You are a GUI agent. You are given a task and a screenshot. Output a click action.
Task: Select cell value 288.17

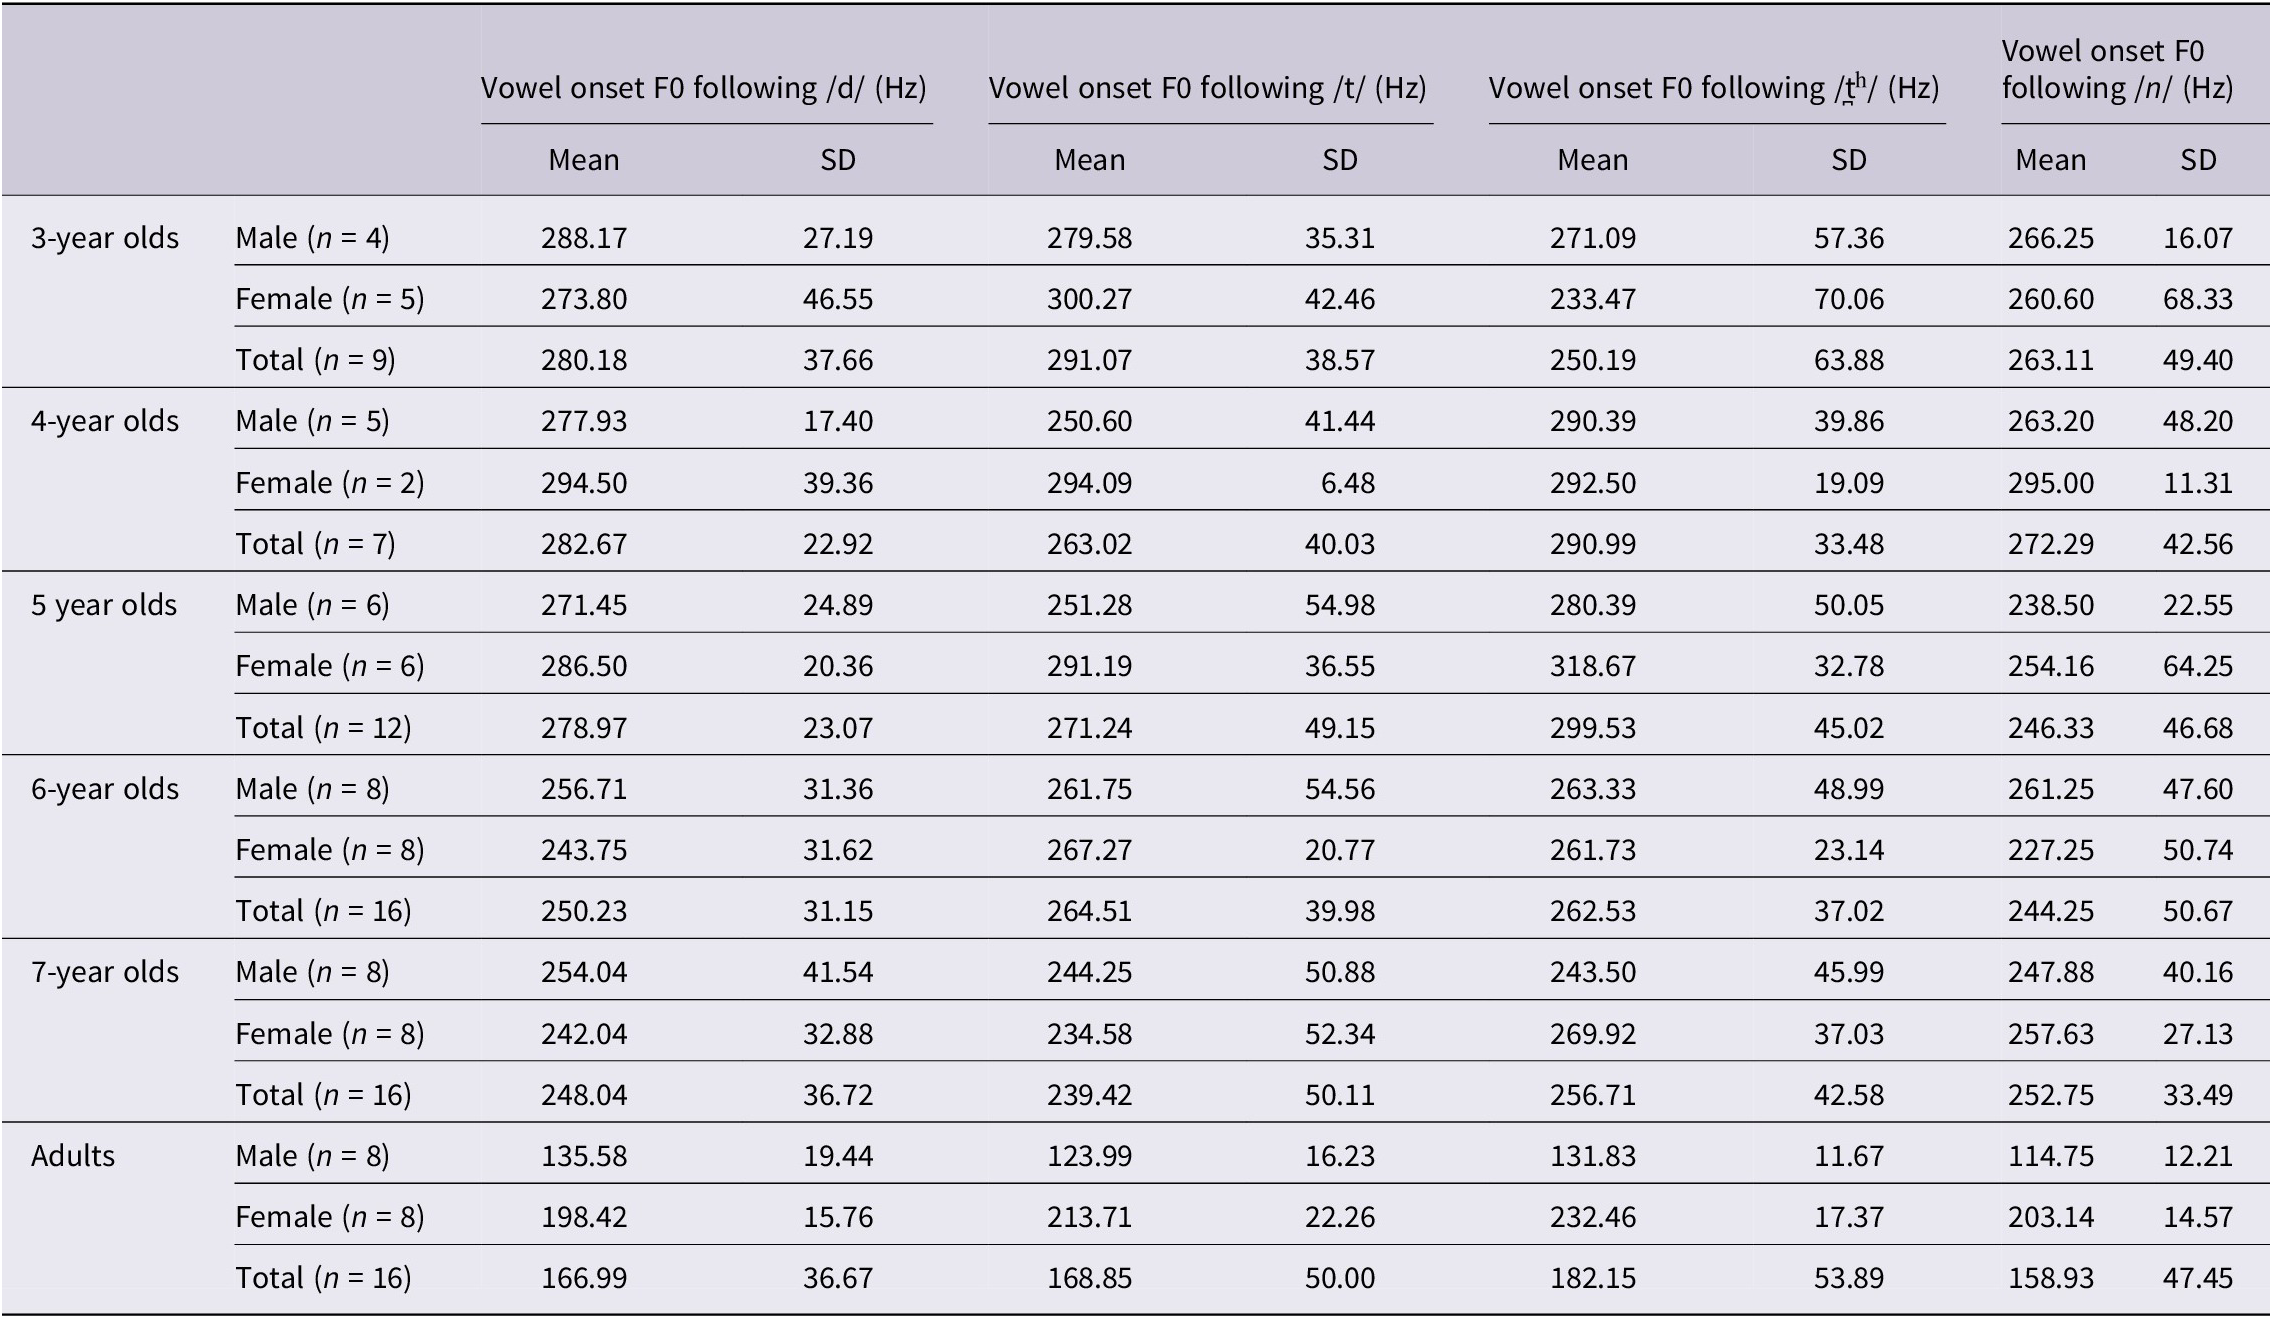pyautogui.click(x=584, y=238)
